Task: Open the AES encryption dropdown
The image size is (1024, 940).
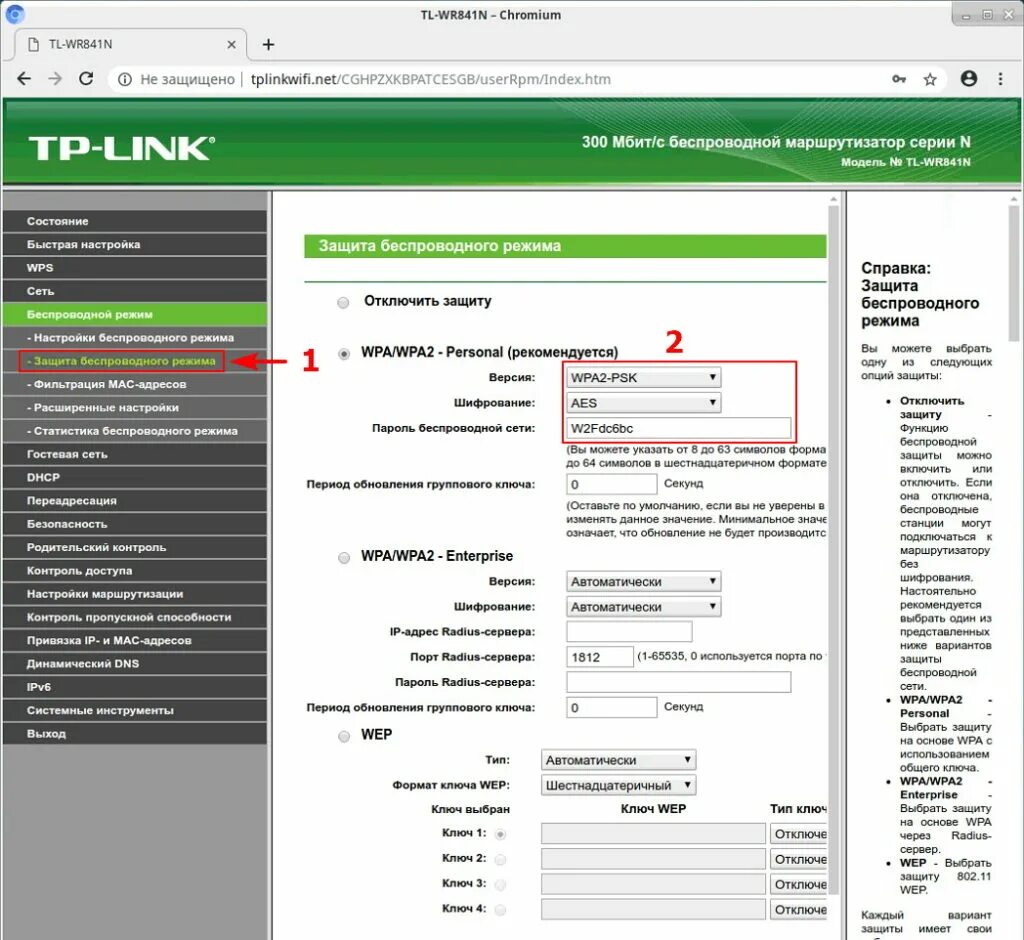Action: 643,403
